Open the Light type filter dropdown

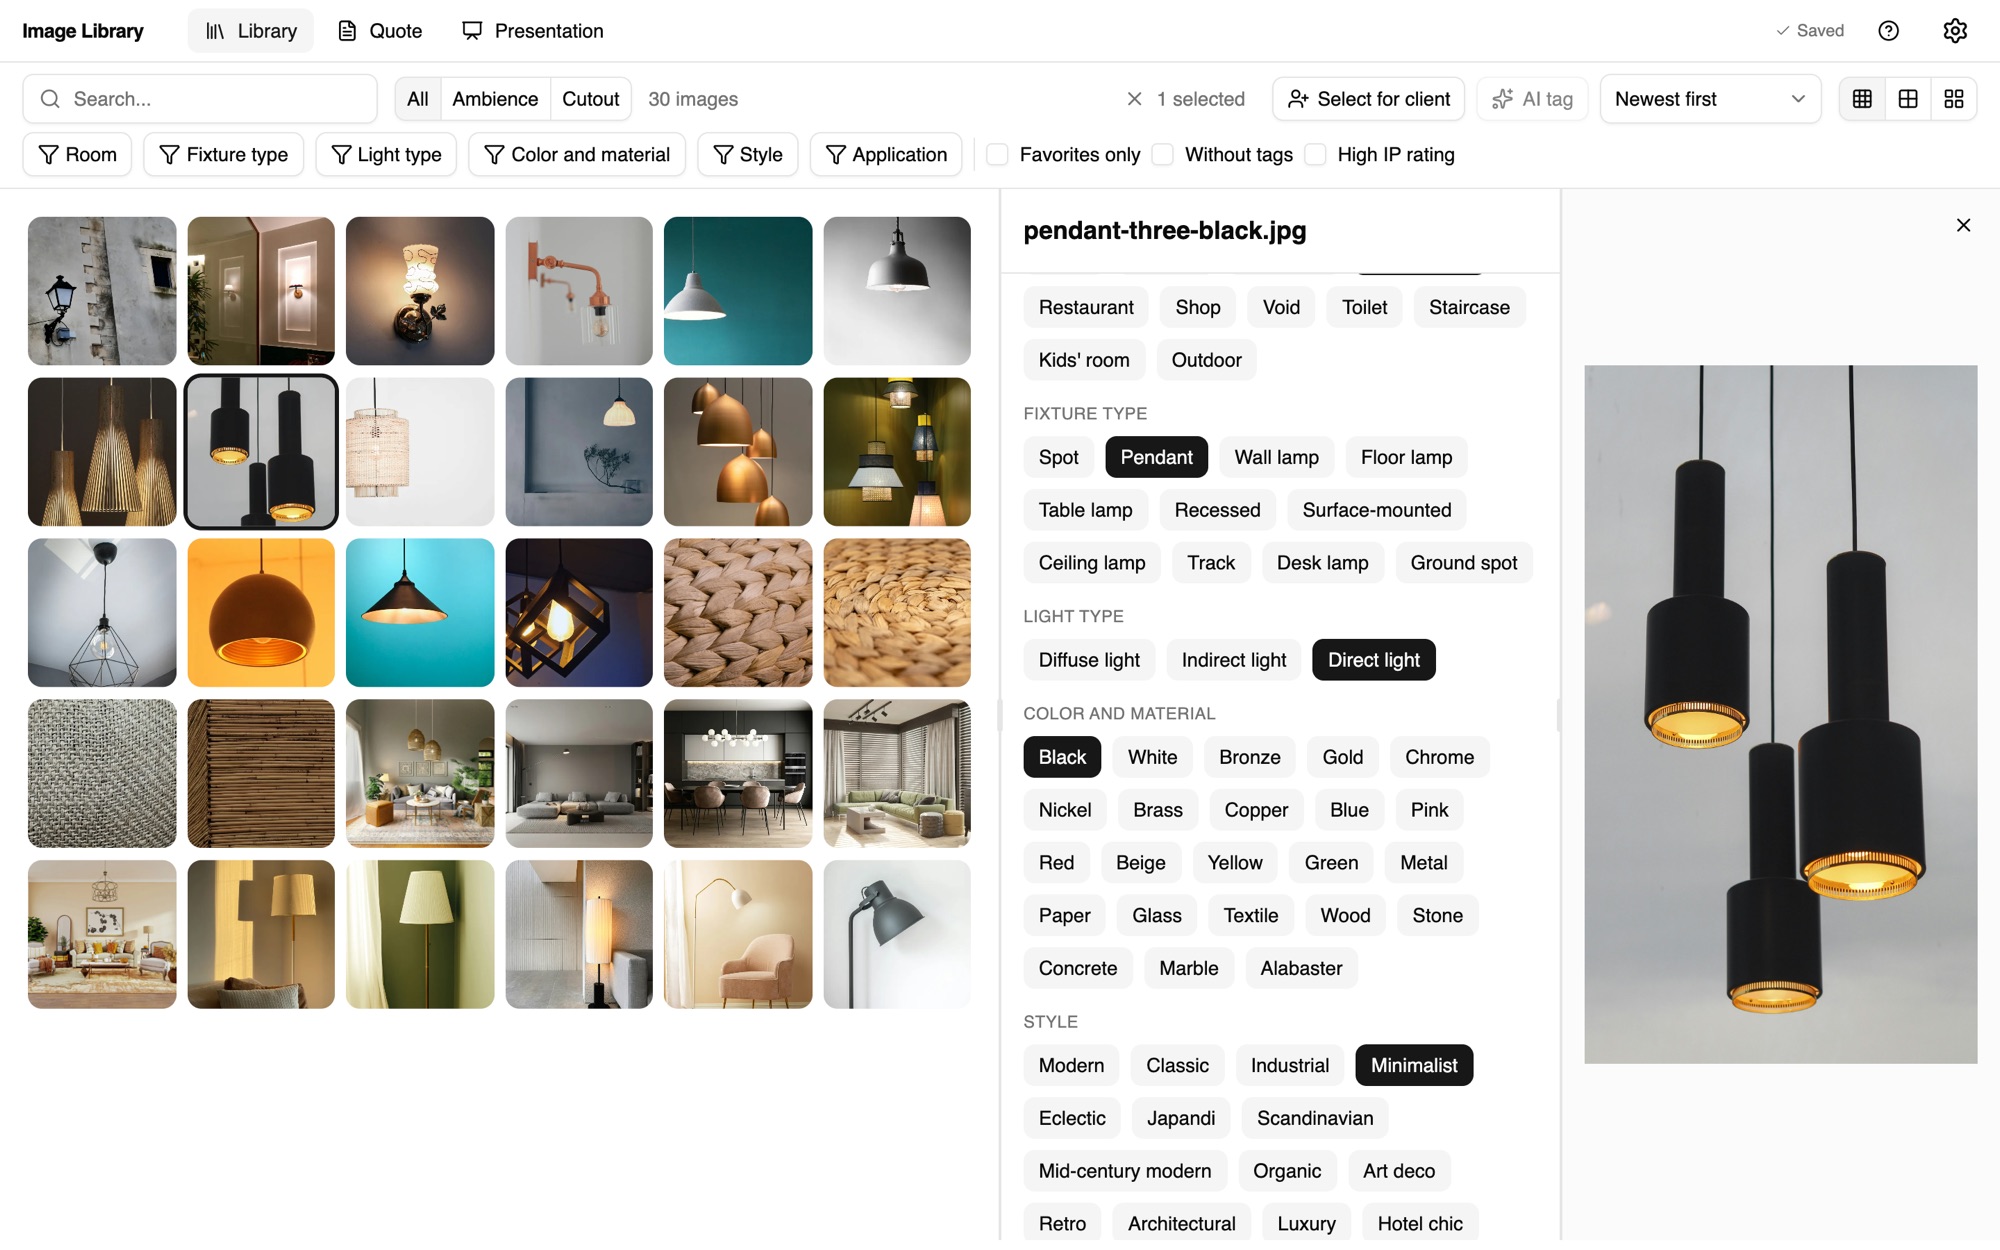(x=386, y=155)
